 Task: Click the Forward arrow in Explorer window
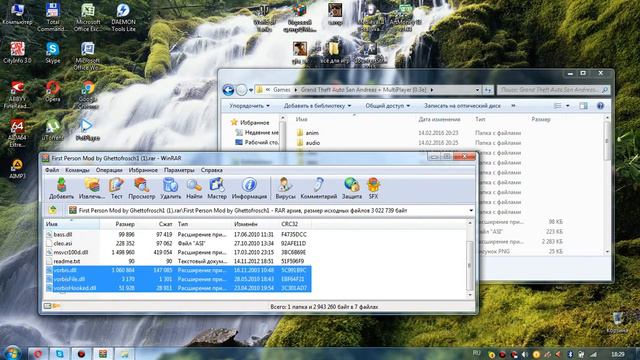(241, 90)
